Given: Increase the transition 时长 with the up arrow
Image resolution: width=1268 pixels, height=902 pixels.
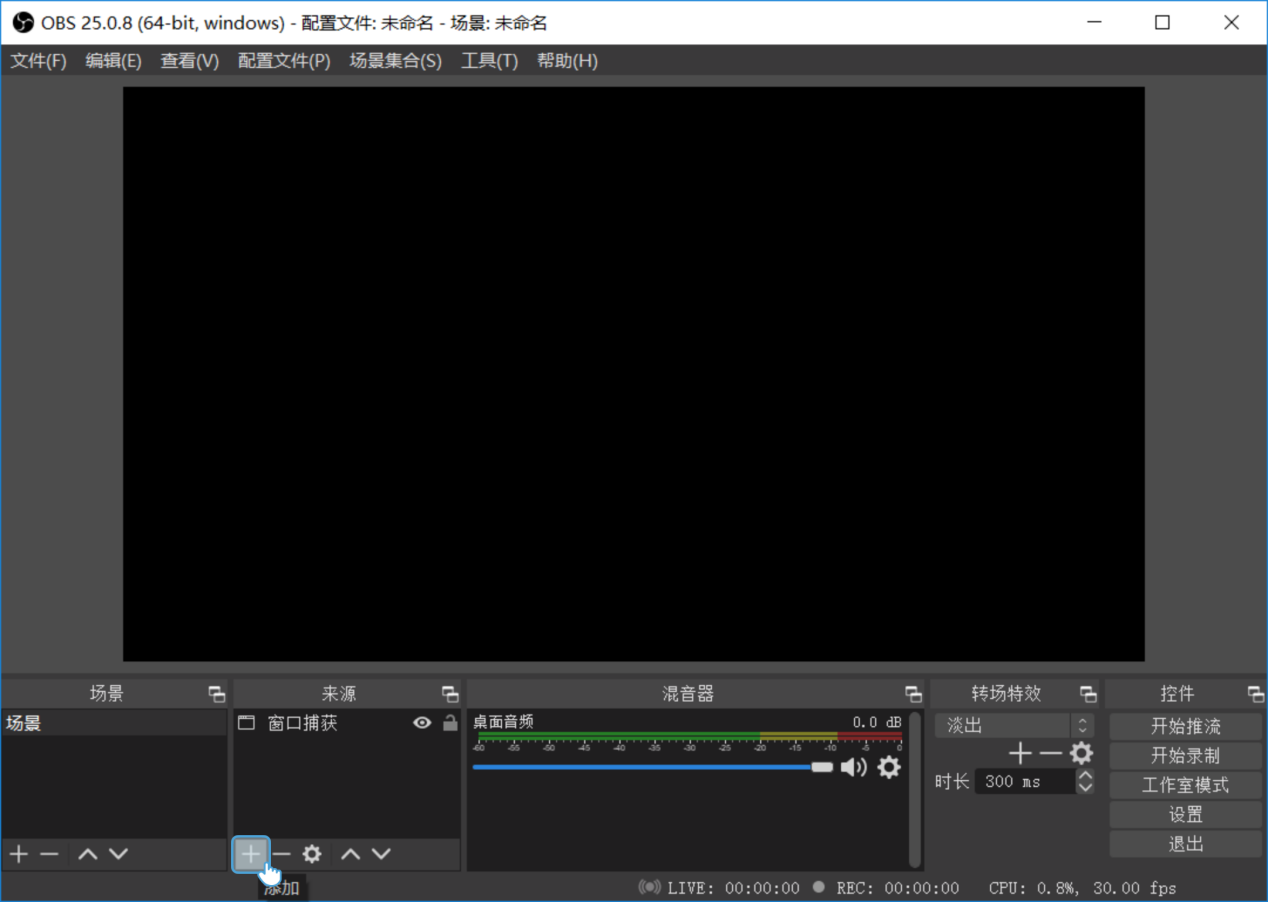Looking at the screenshot, I should click(x=1085, y=776).
